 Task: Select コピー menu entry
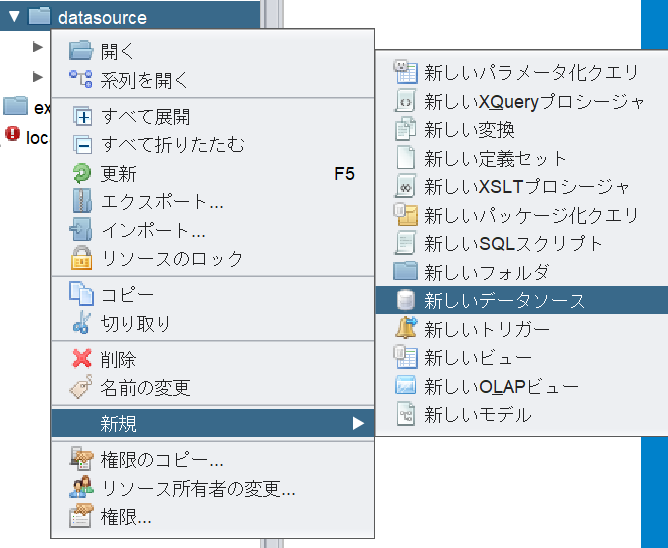(x=213, y=294)
